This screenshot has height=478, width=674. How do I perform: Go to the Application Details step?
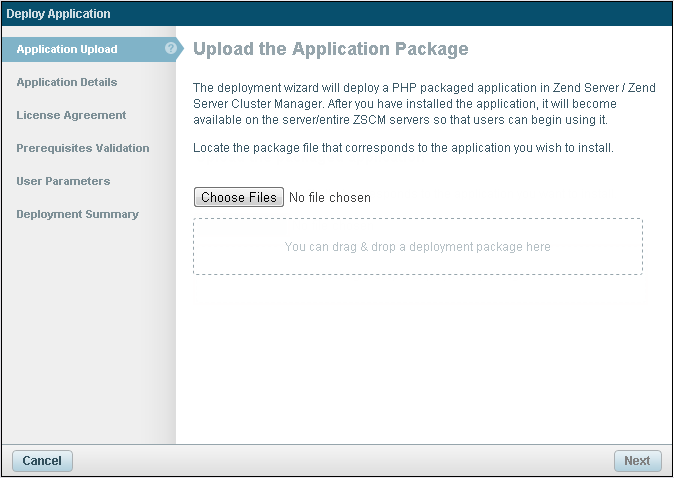[67, 82]
